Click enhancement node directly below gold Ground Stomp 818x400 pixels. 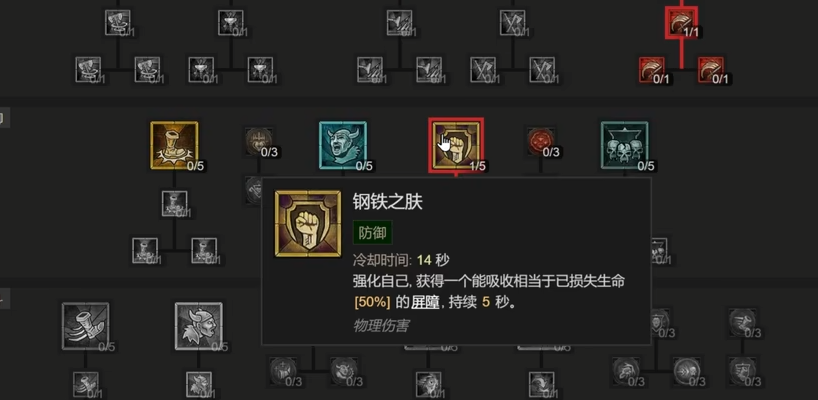[x=174, y=203]
